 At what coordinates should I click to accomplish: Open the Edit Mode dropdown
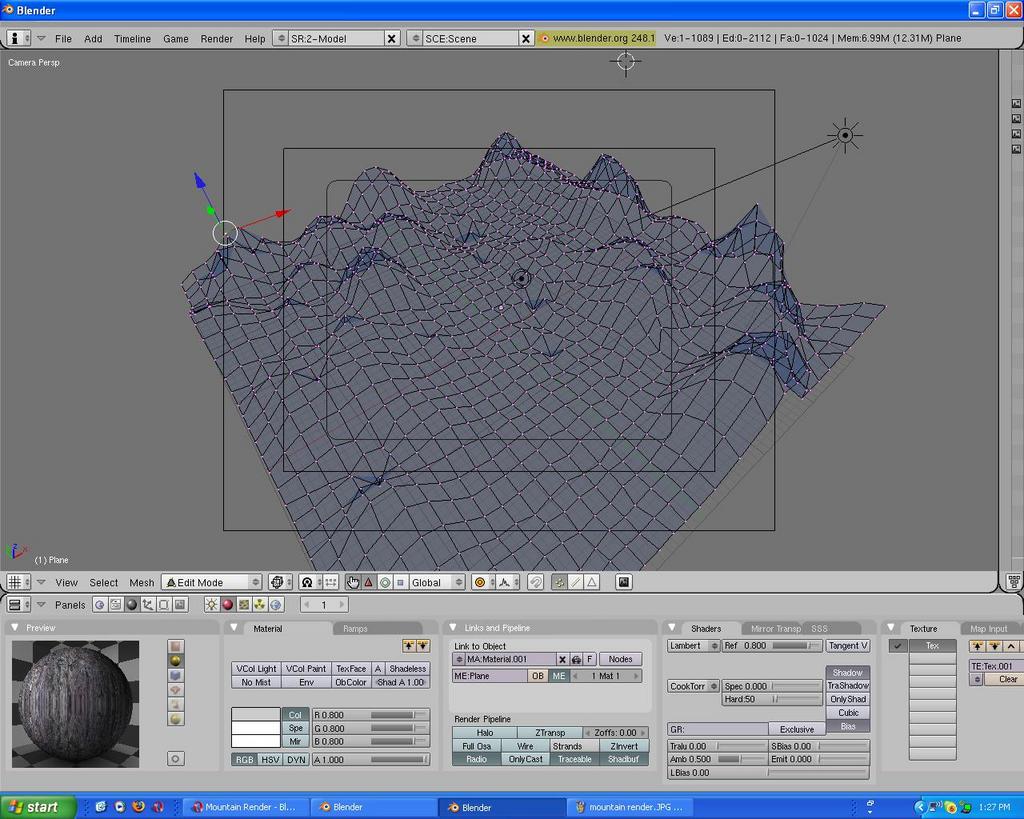tap(212, 582)
